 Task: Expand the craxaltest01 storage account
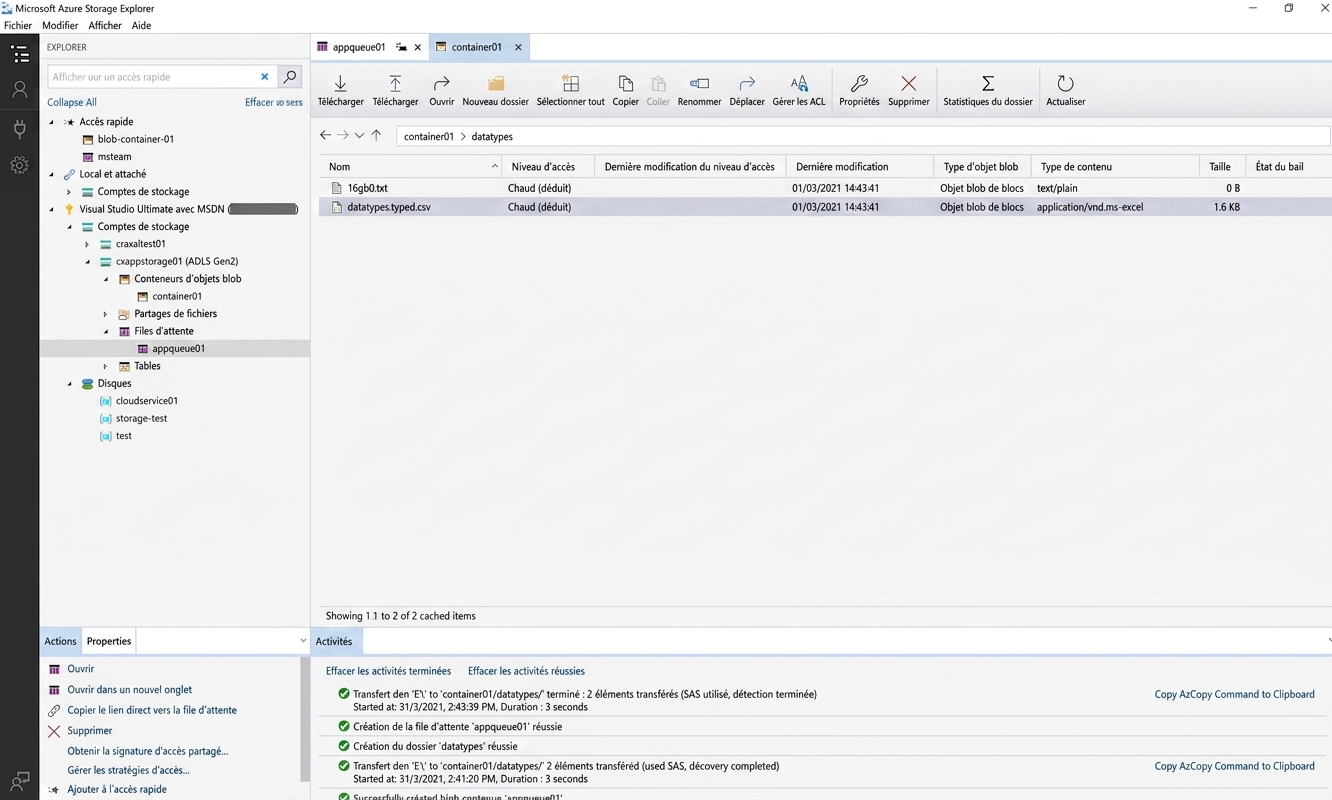[x=87, y=244]
